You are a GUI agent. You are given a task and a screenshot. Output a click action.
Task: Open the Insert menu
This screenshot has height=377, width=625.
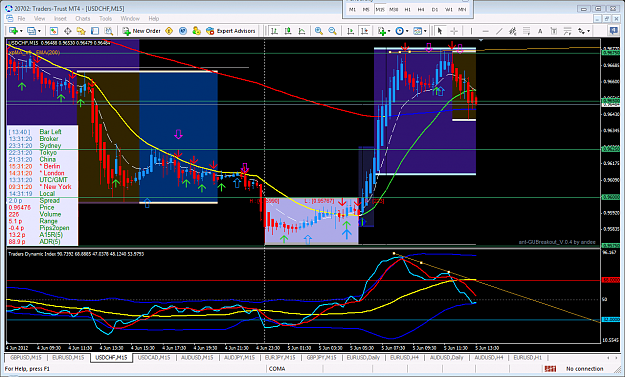[60, 18]
